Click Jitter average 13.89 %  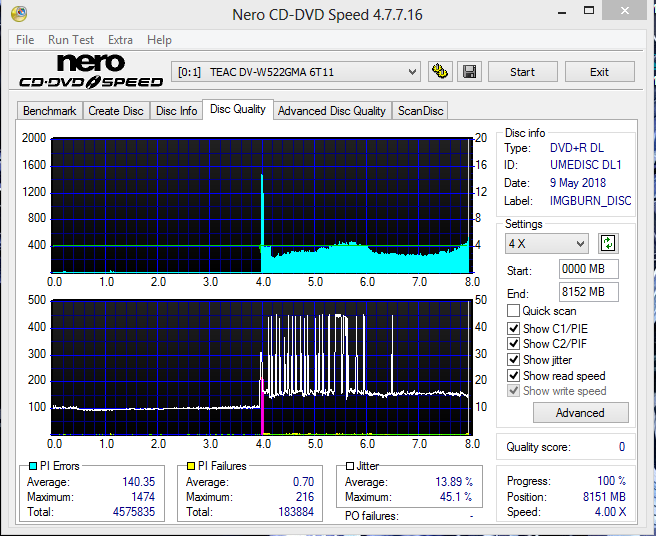pos(454,482)
